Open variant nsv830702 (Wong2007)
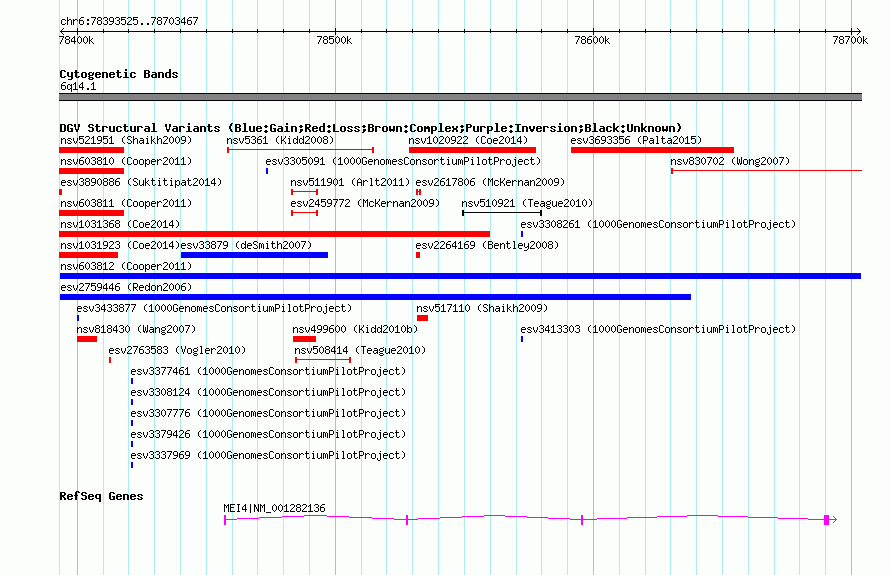 [x=730, y=161]
